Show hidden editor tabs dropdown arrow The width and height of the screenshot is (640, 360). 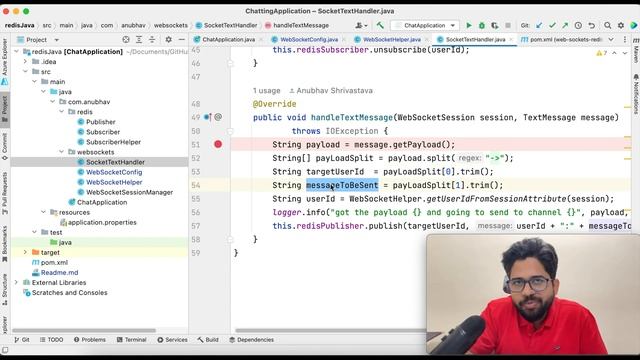tap(611, 40)
